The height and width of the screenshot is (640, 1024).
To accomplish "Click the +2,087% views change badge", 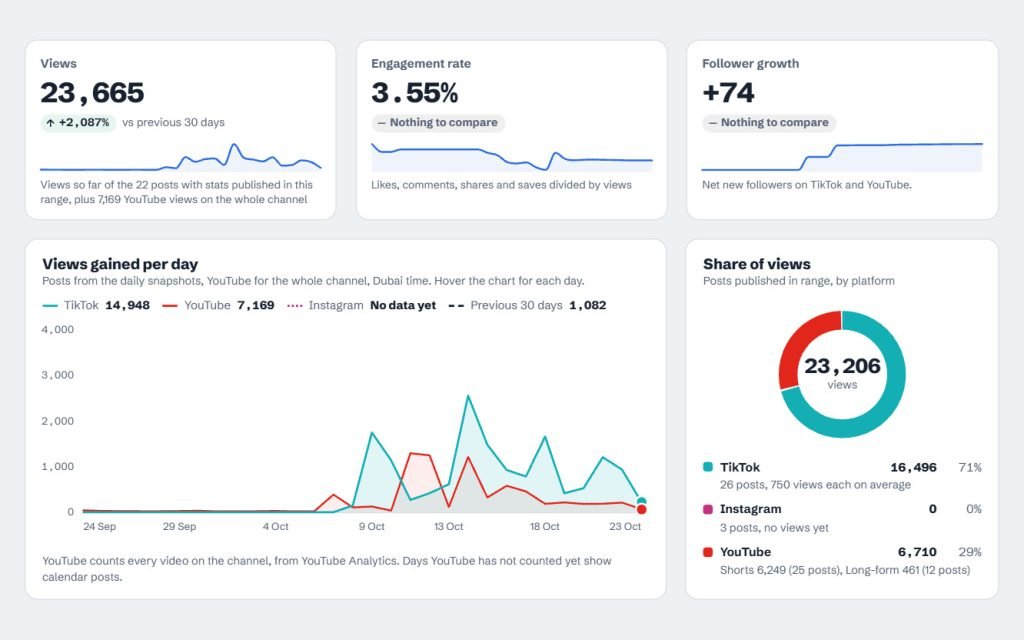I will click(x=78, y=122).
